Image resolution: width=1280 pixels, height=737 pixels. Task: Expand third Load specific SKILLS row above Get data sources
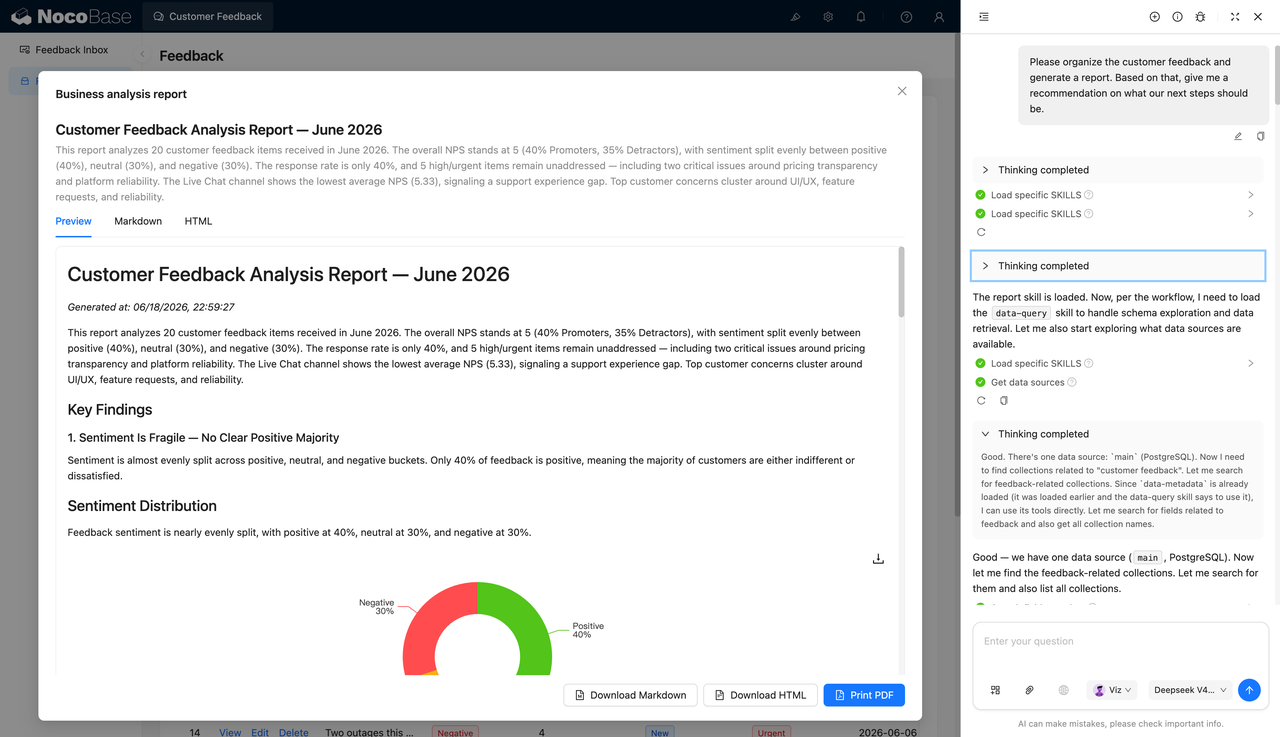tap(1251, 364)
